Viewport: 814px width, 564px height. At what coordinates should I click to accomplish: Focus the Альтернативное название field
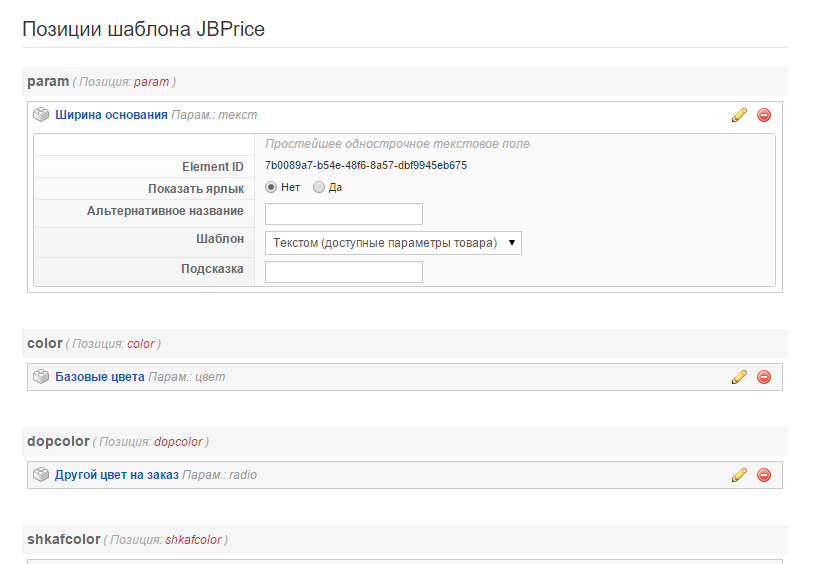tap(344, 214)
